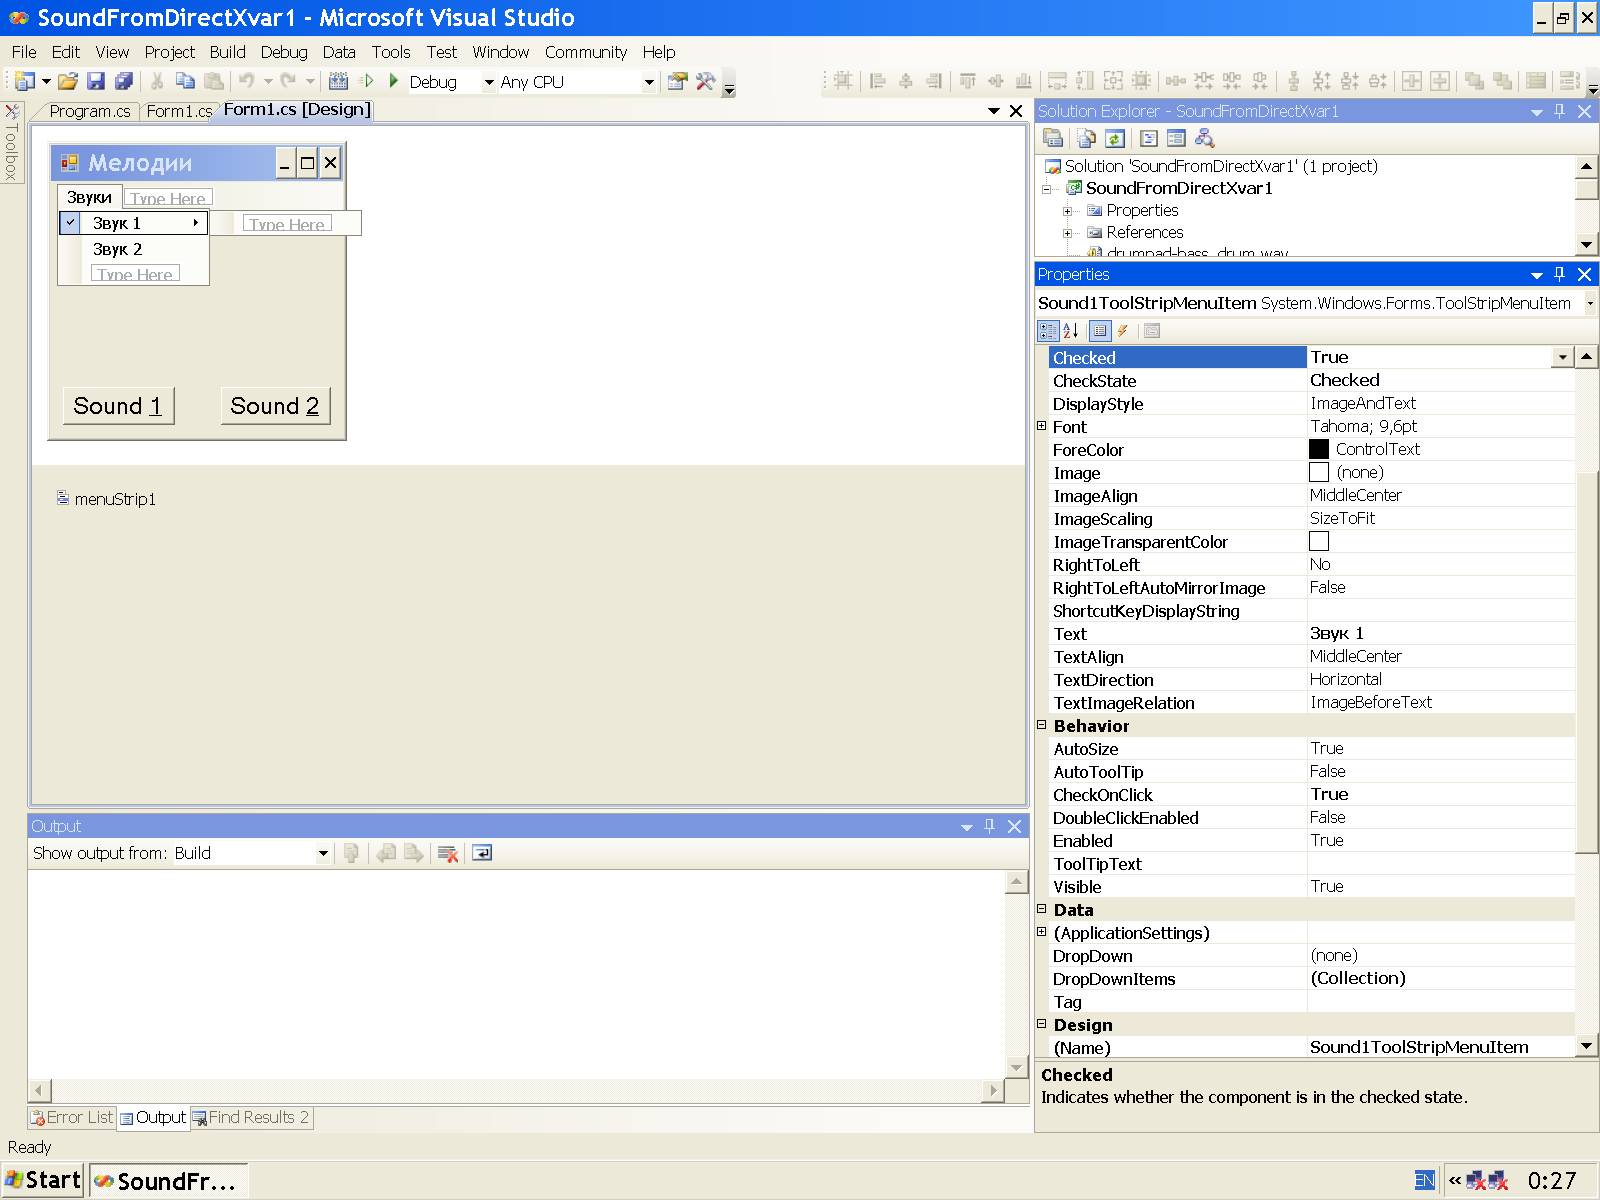
Task: Open the Debug configuration dropdown
Action: [x=489, y=82]
